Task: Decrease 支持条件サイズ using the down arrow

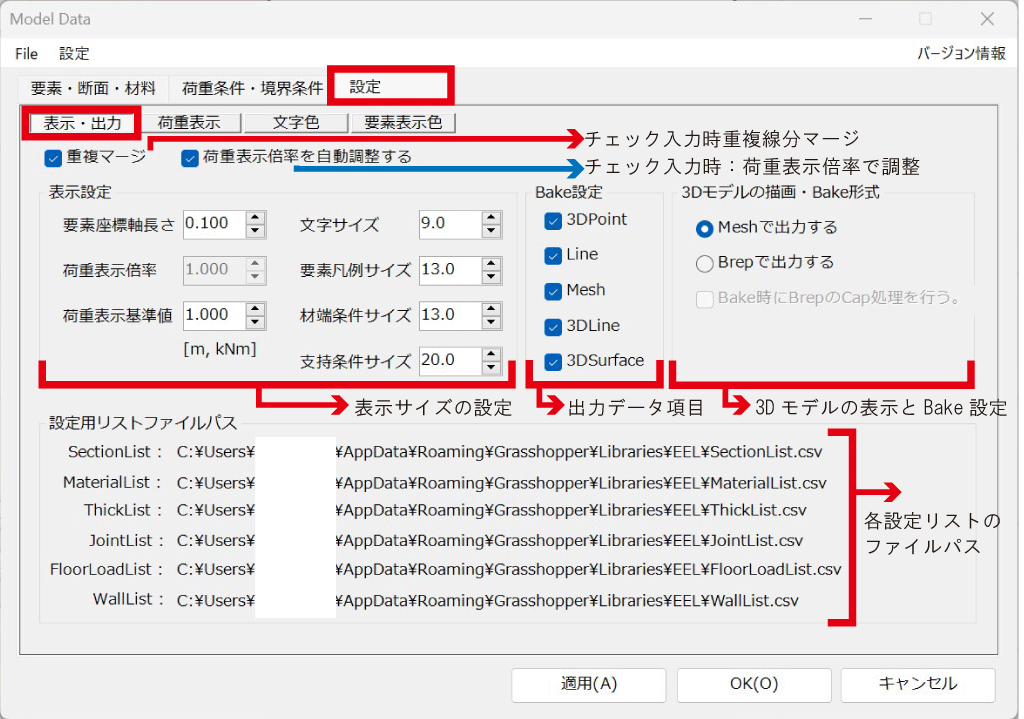Action: point(490,366)
